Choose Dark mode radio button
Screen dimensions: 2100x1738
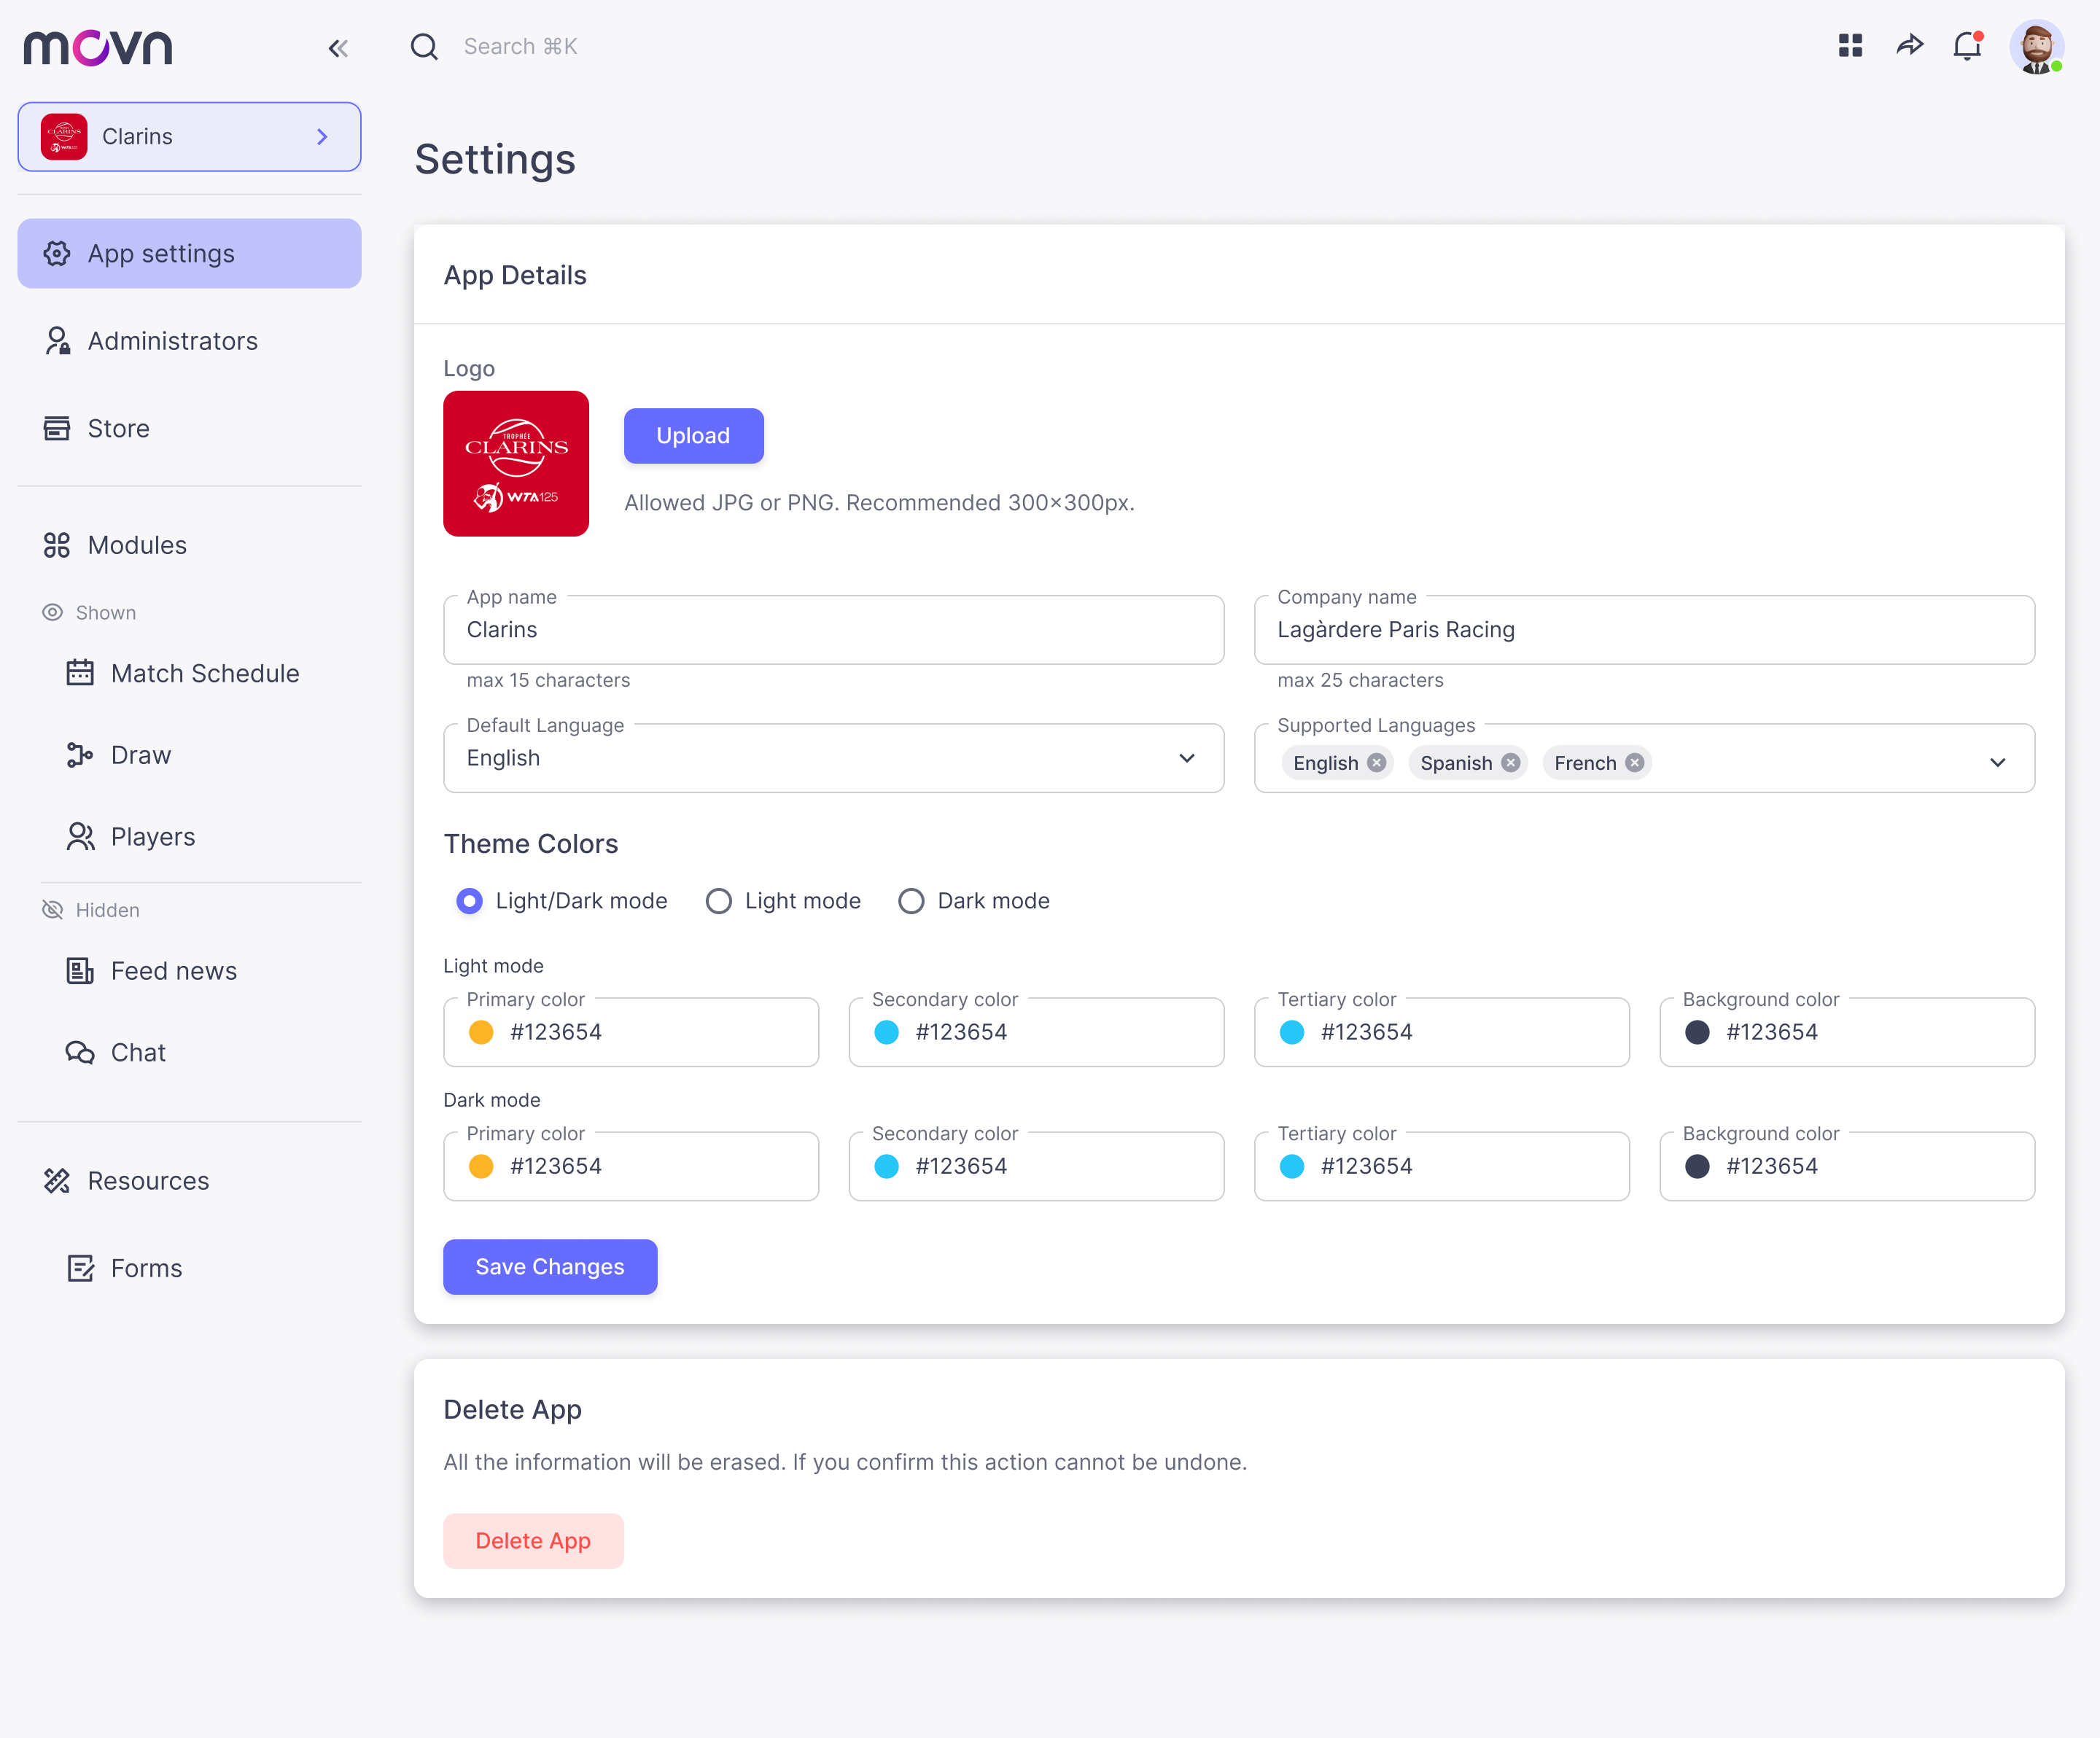click(911, 901)
